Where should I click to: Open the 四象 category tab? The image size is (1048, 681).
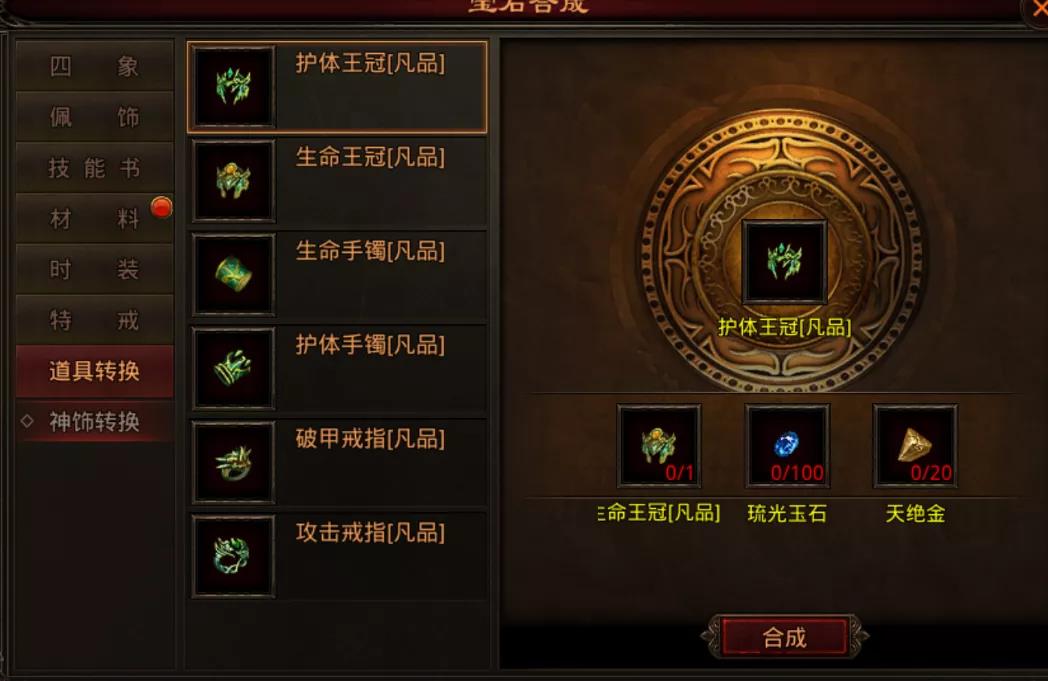pos(94,66)
